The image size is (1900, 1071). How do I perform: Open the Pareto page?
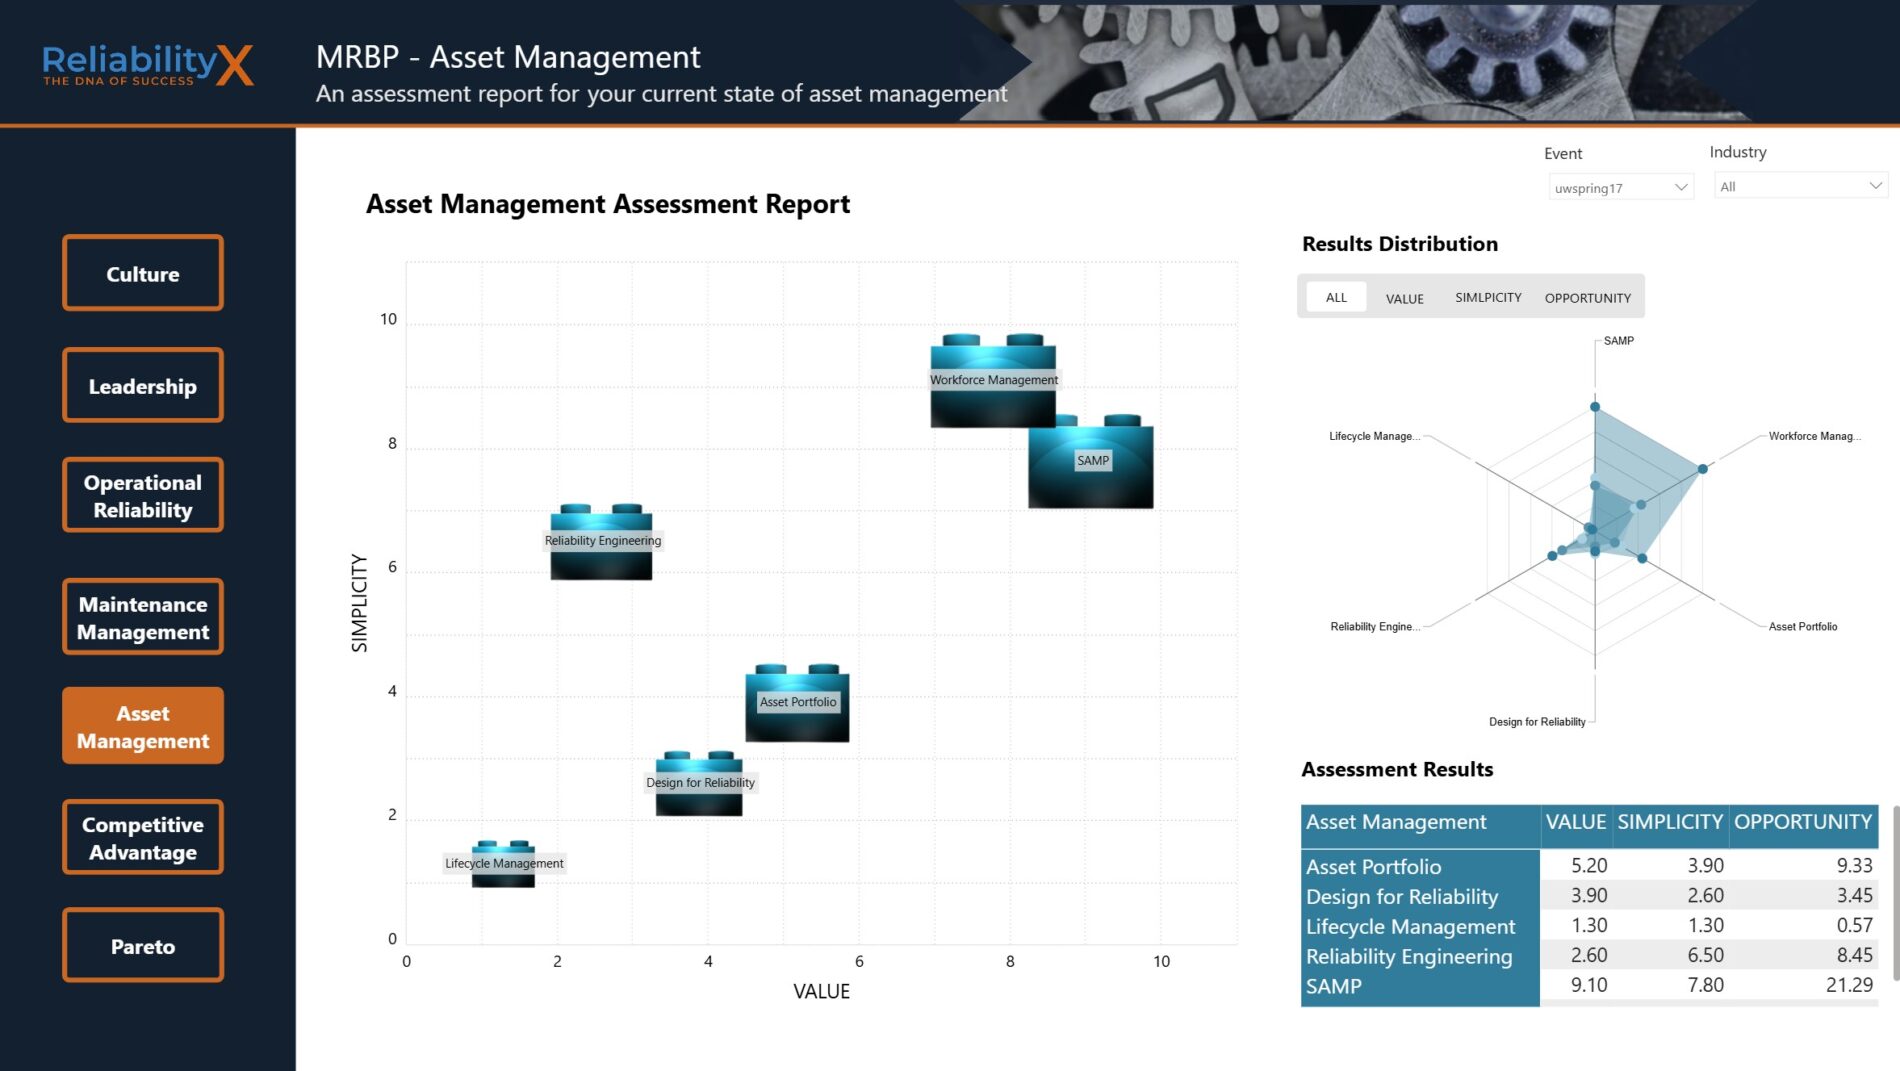(x=143, y=946)
